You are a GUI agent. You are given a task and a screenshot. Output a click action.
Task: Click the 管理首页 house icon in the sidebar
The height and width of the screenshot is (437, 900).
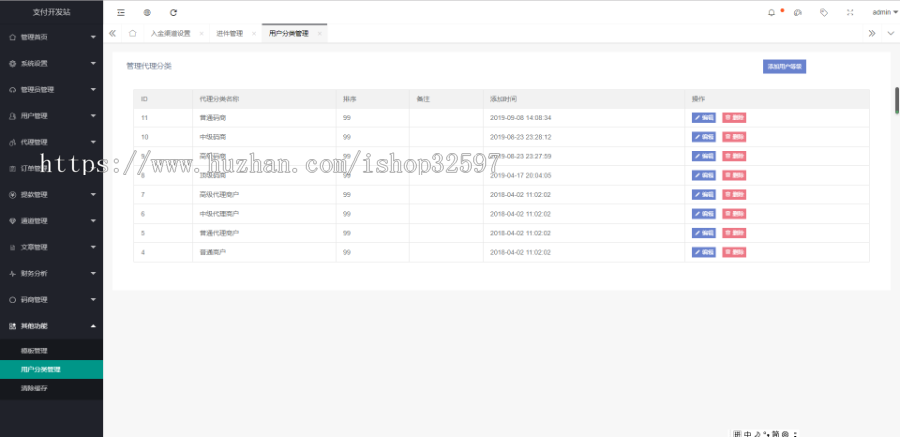[x=13, y=37]
